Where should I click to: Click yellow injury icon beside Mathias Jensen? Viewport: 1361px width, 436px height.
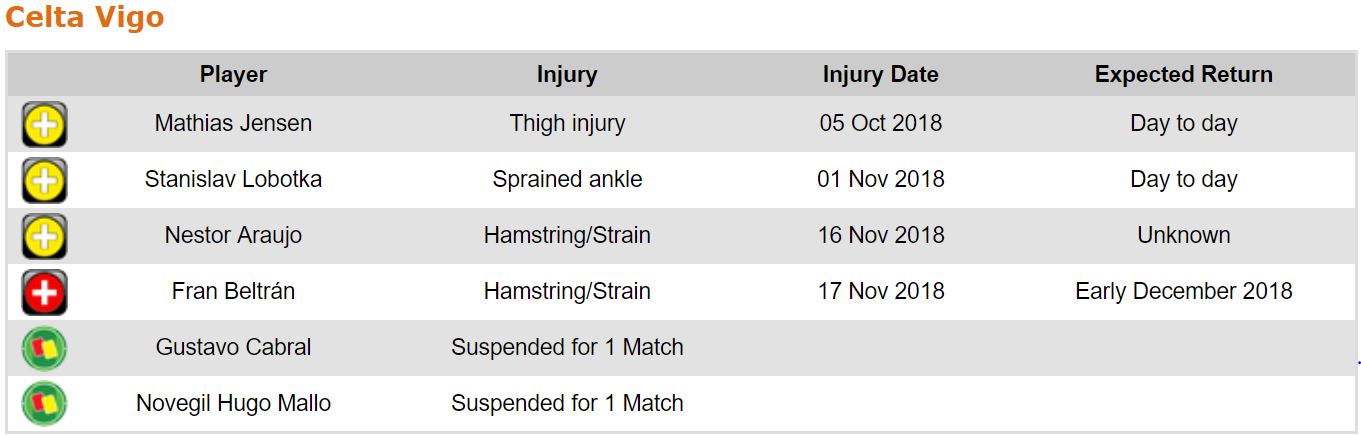44,125
